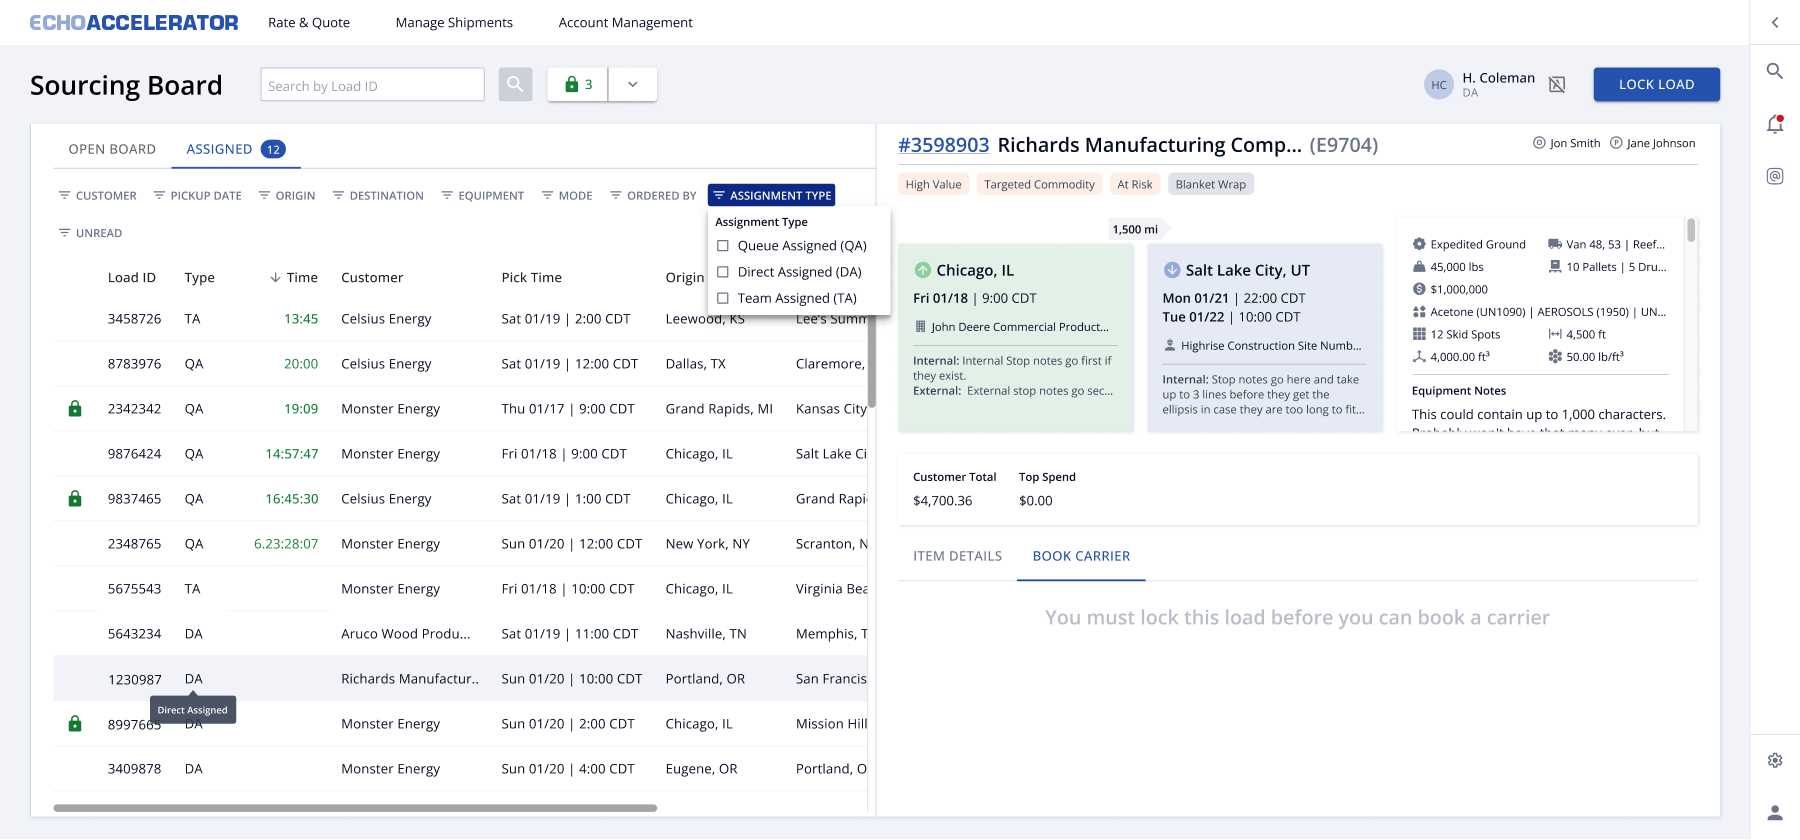
Task: Open the Origin filter
Action: pyautogui.click(x=287, y=196)
